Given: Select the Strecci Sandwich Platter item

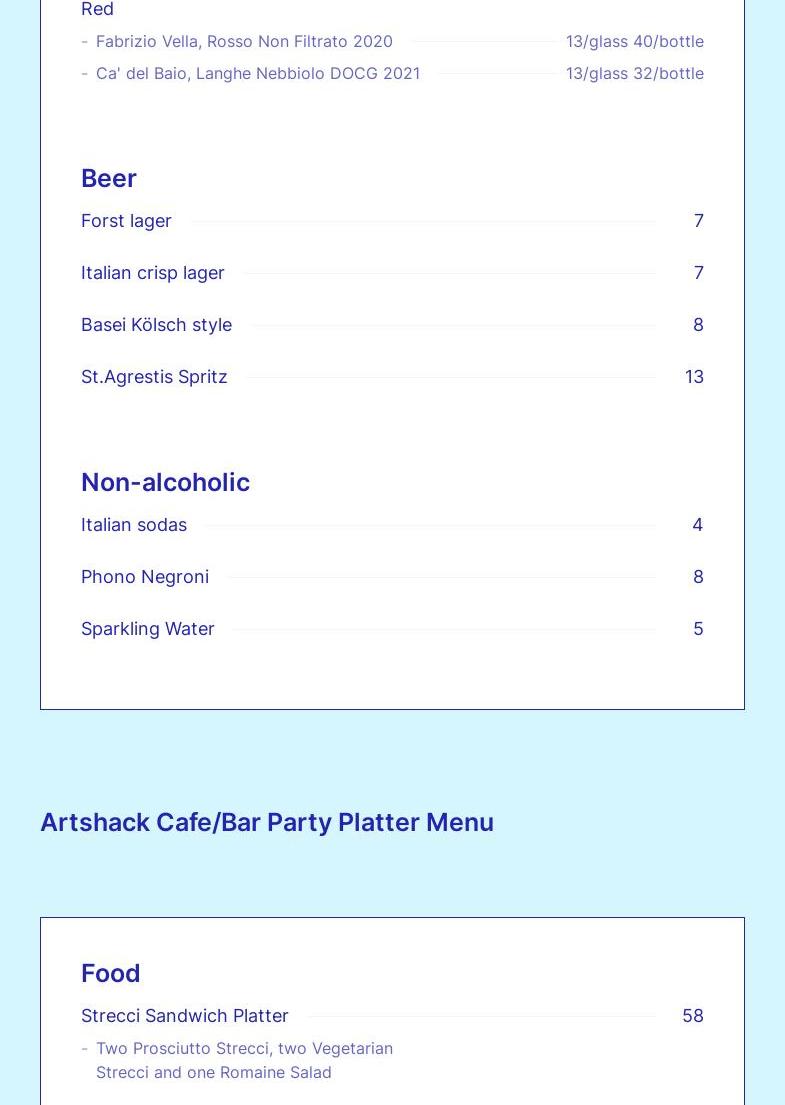Looking at the screenshot, I should coord(185,1015).
